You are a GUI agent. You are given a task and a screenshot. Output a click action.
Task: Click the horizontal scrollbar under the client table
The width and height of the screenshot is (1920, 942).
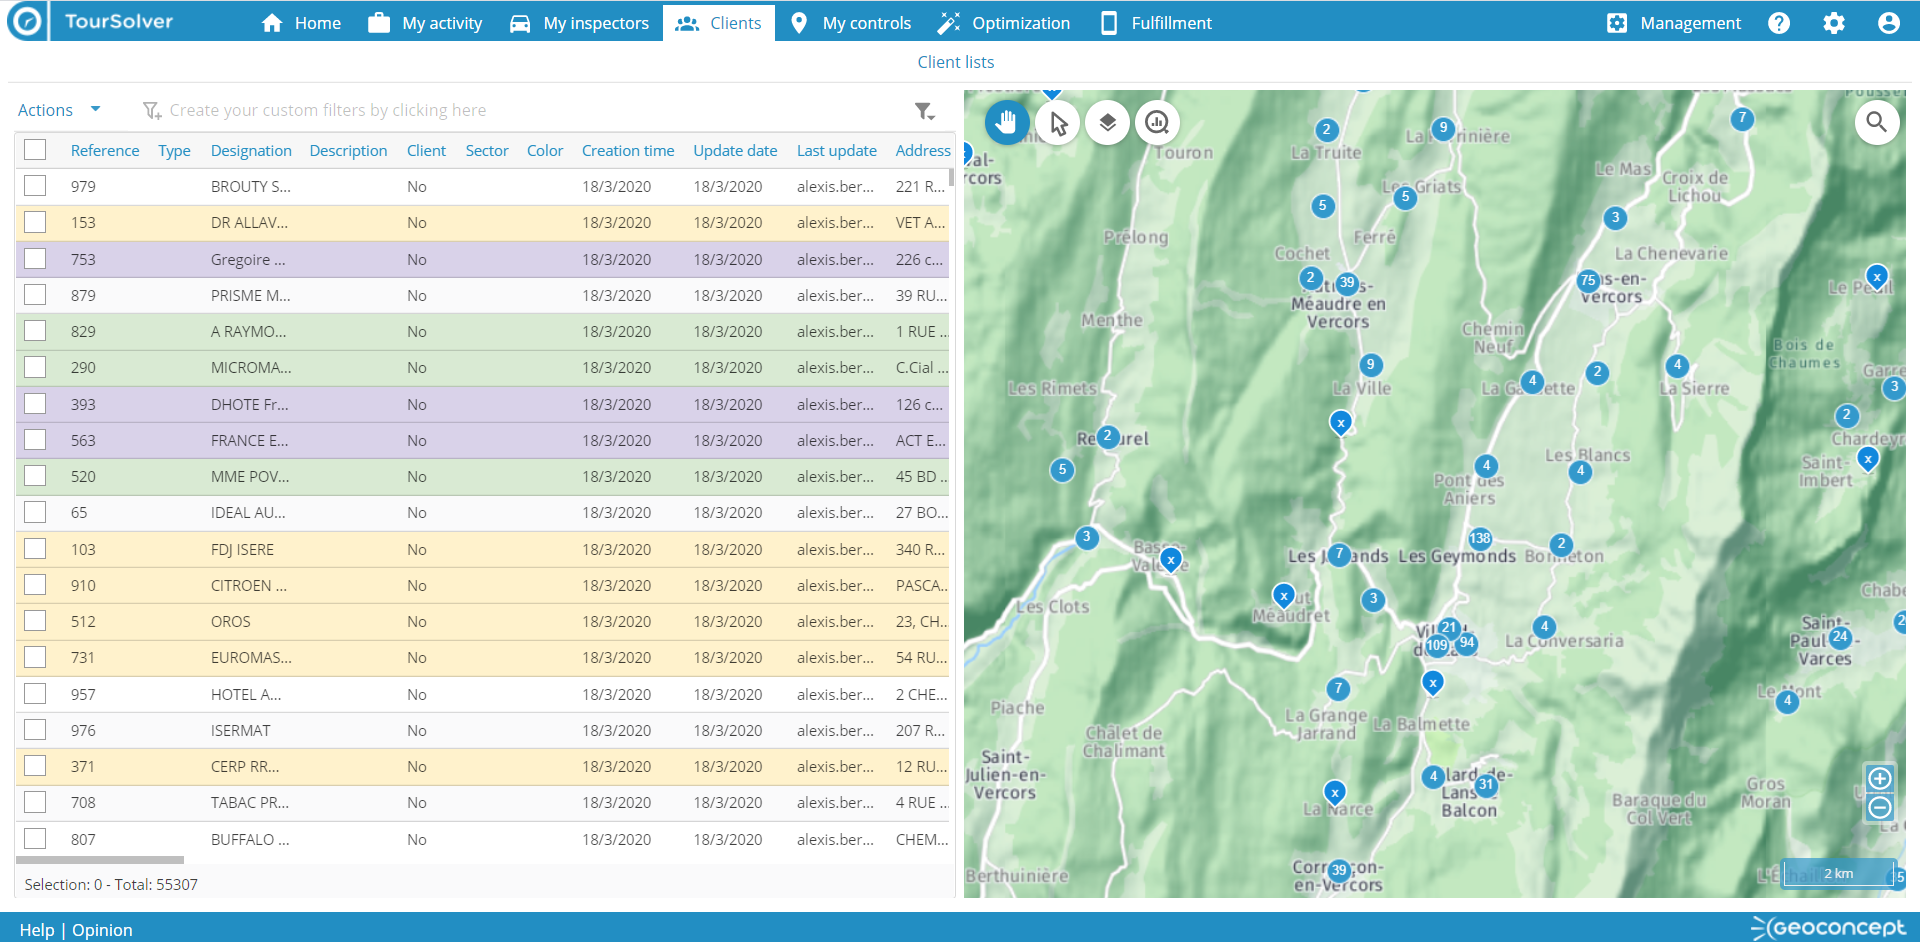tap(100, 860)
